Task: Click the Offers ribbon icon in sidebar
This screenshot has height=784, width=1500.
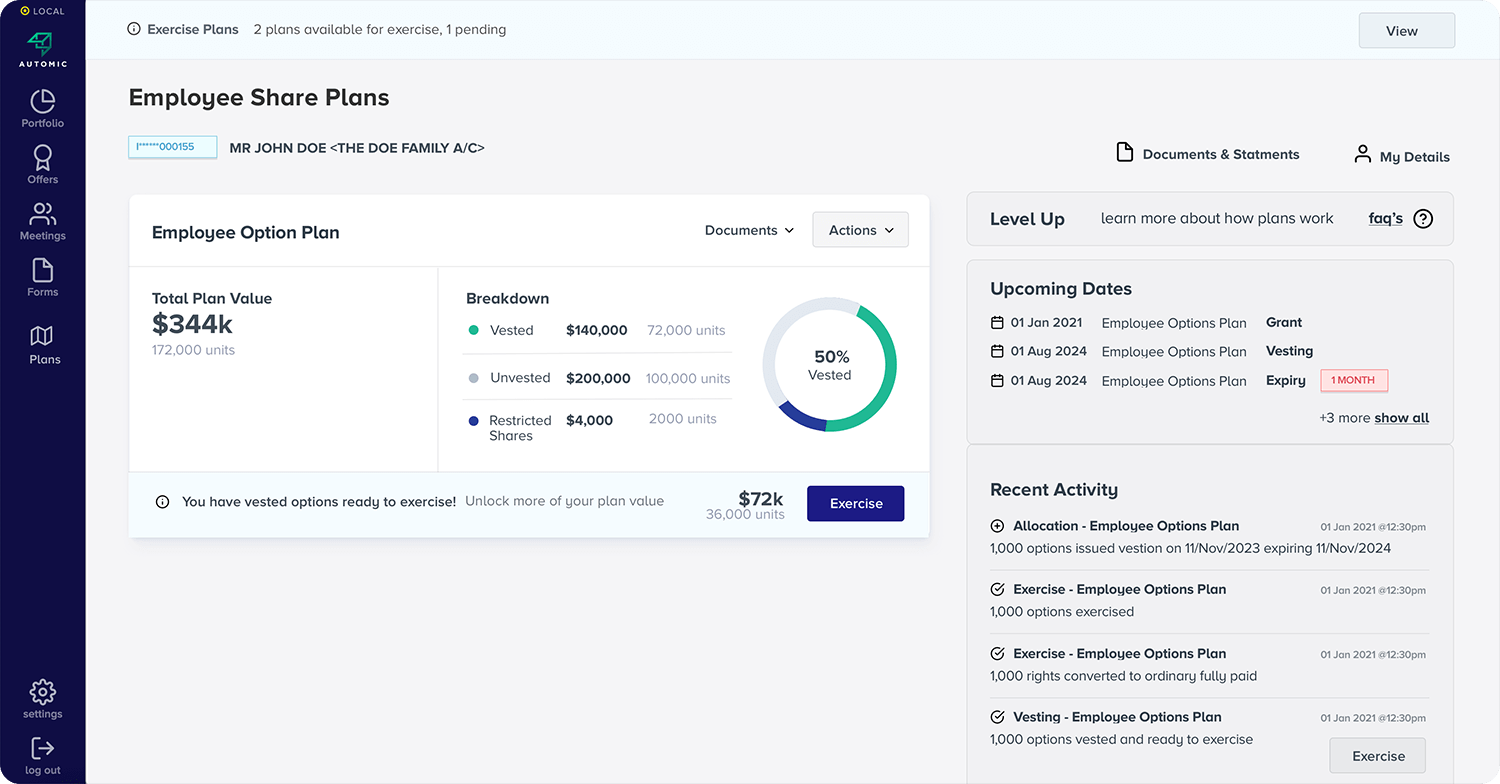Action: (x=42, y=158)
